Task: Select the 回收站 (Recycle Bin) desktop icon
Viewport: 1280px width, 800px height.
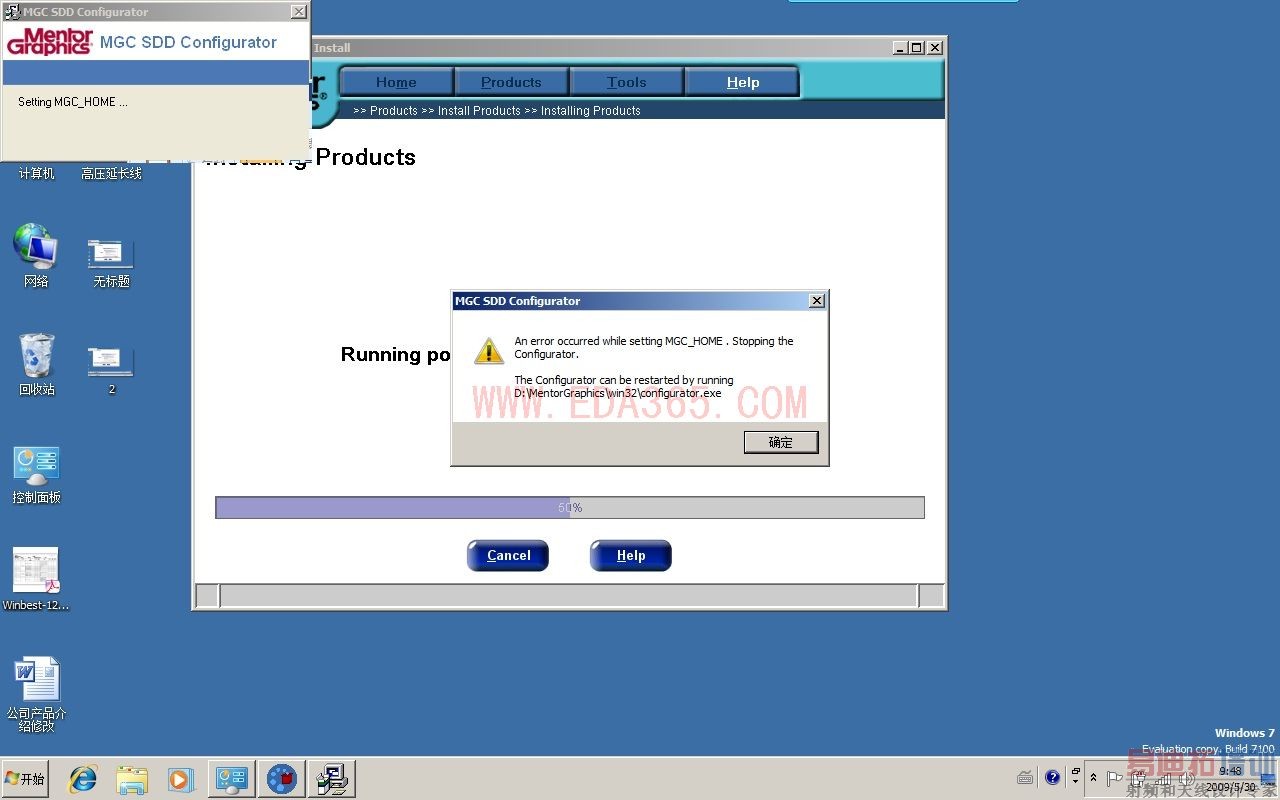Action: [36, 364]
